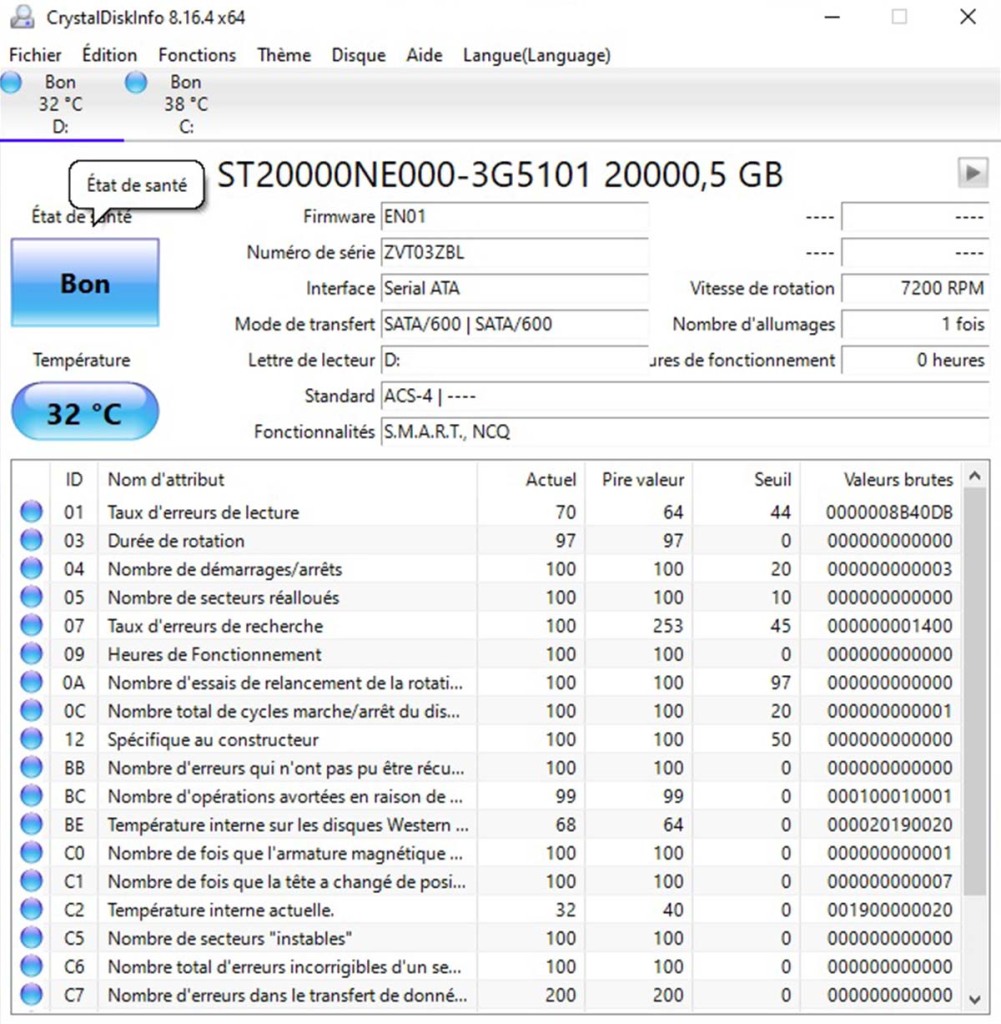The width and height of the screenshot is (1001, 1024).
Task: Open the Fonctions menu
Action: (197, 55)
